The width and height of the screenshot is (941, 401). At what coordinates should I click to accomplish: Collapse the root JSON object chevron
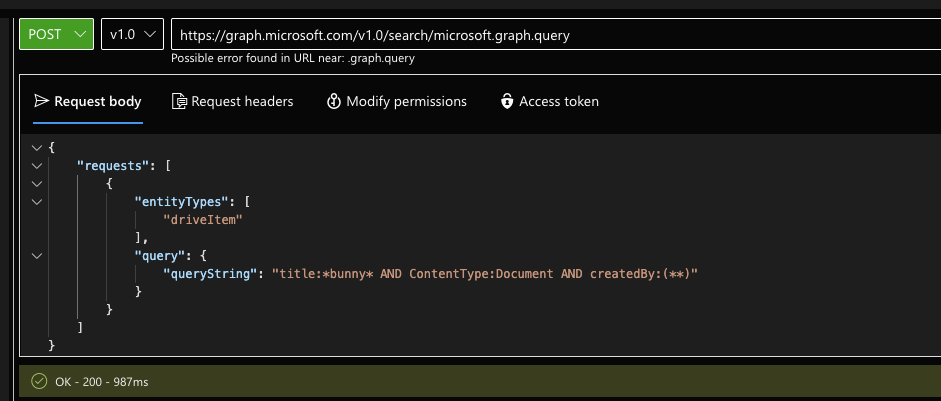[x=37, y=148]
